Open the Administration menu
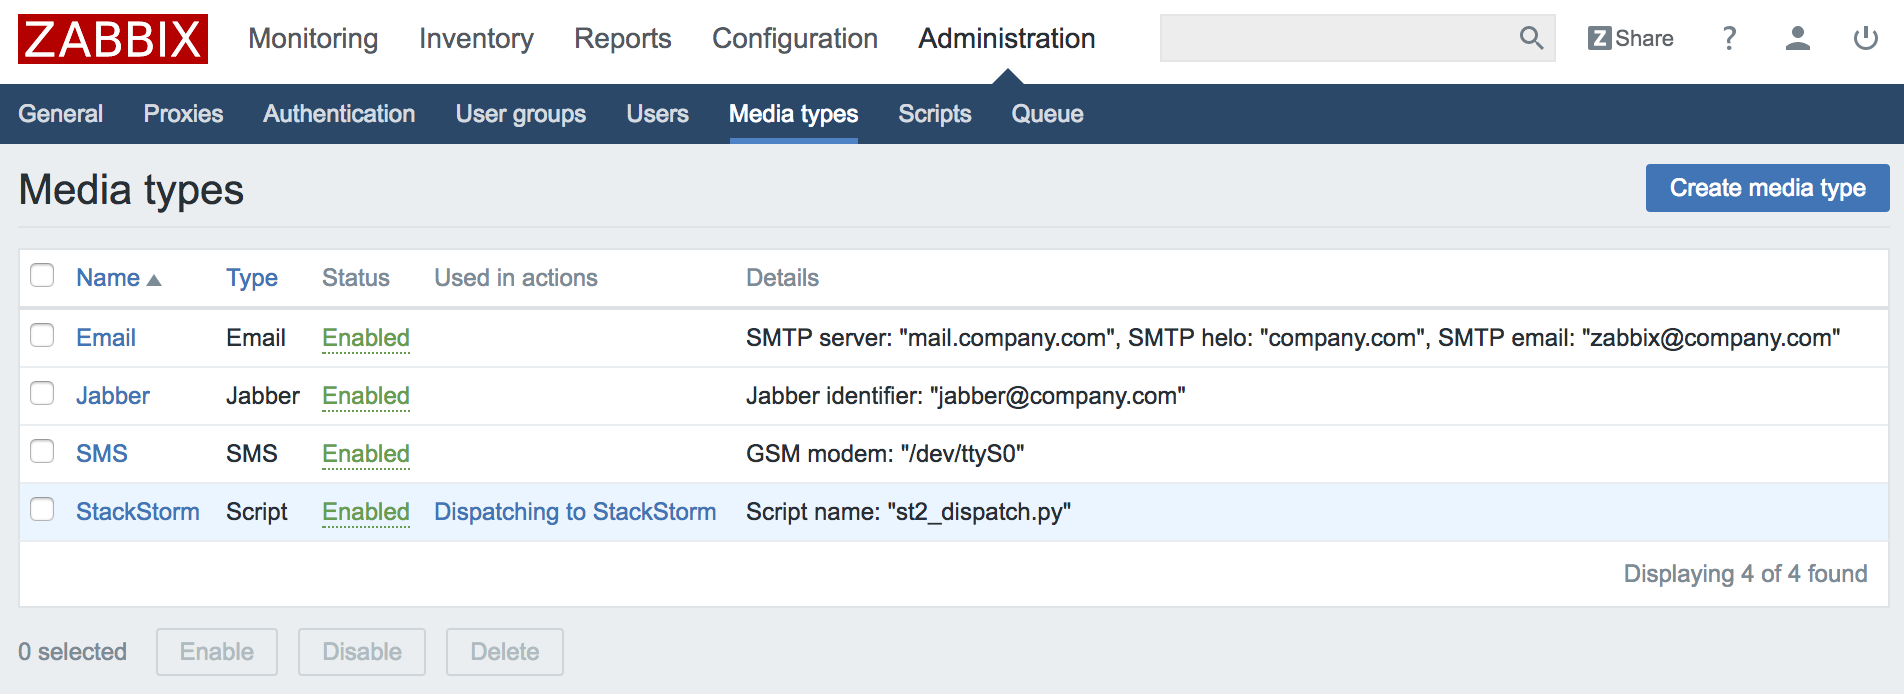Viewport: 1904px width, 694px height. pyautogui.click(x=1007, y=39)
